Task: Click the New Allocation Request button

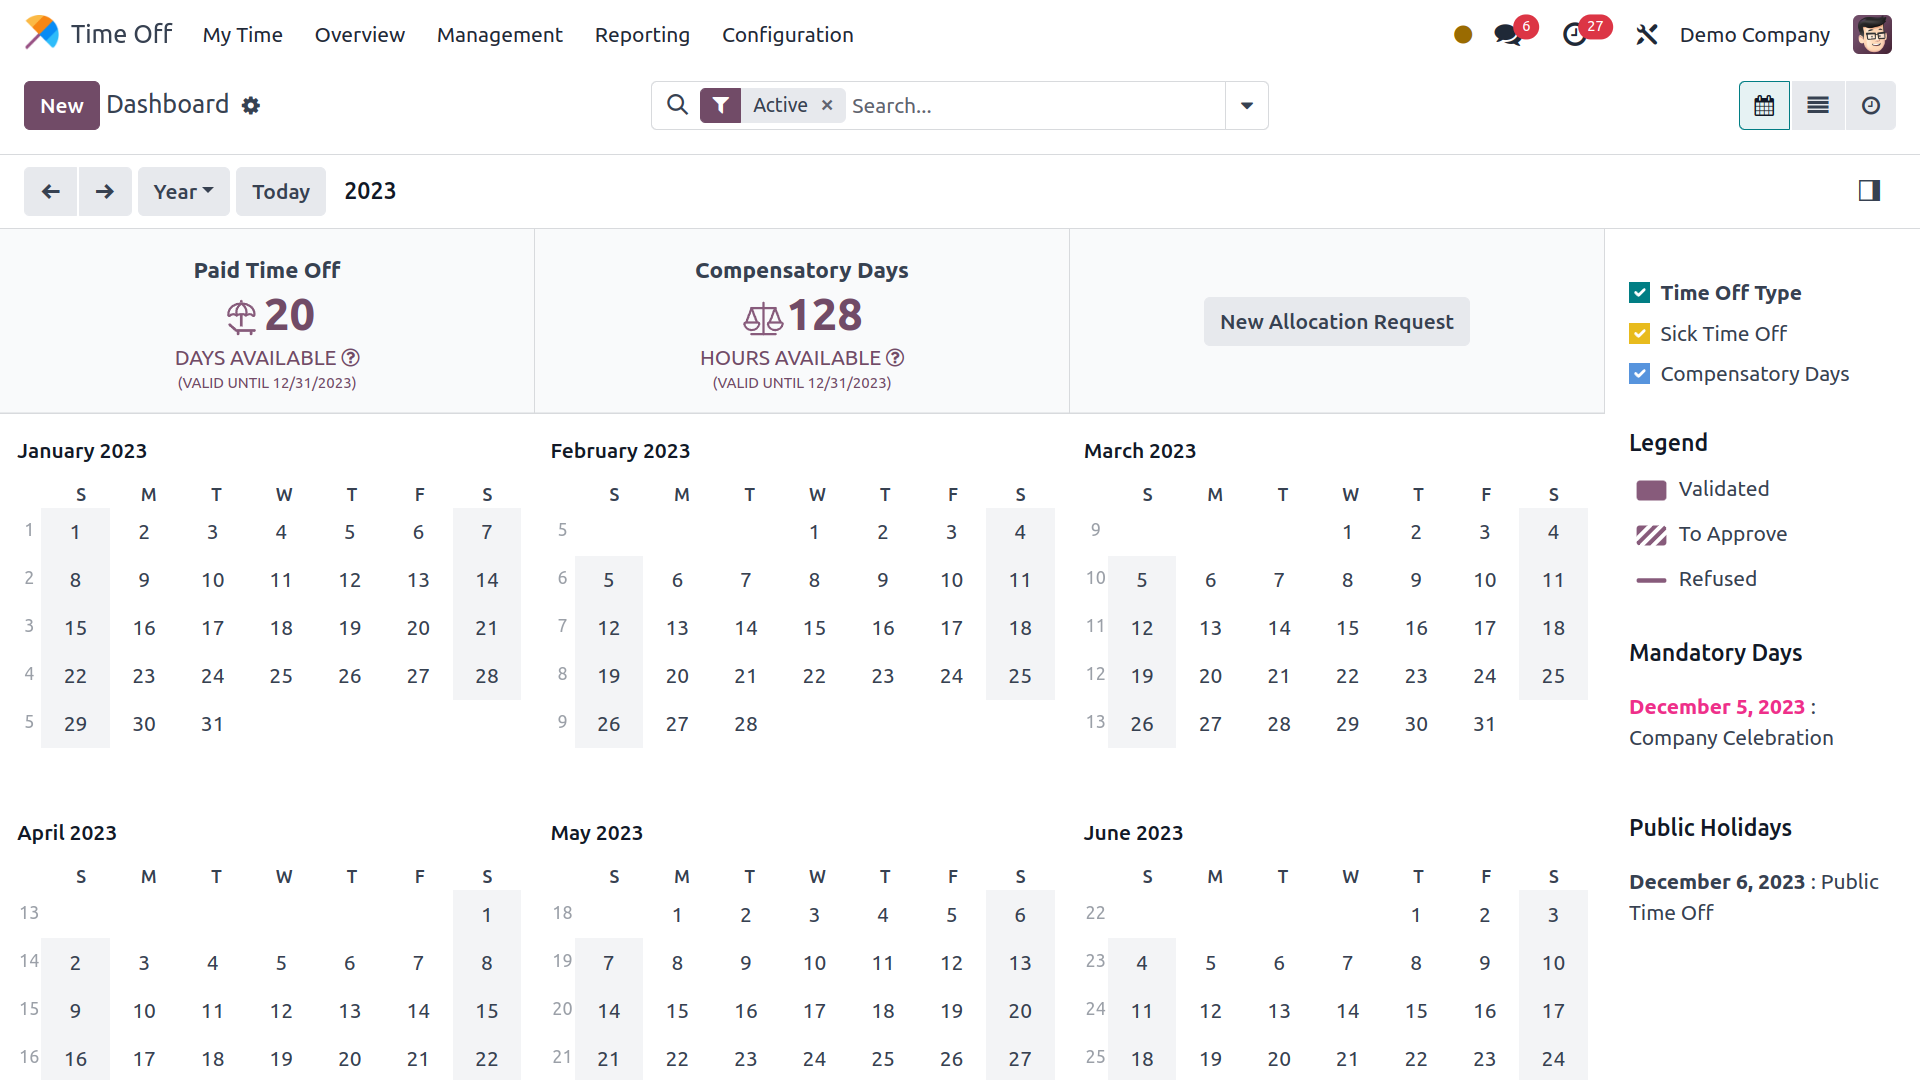Action: [x=1336, y=321]
